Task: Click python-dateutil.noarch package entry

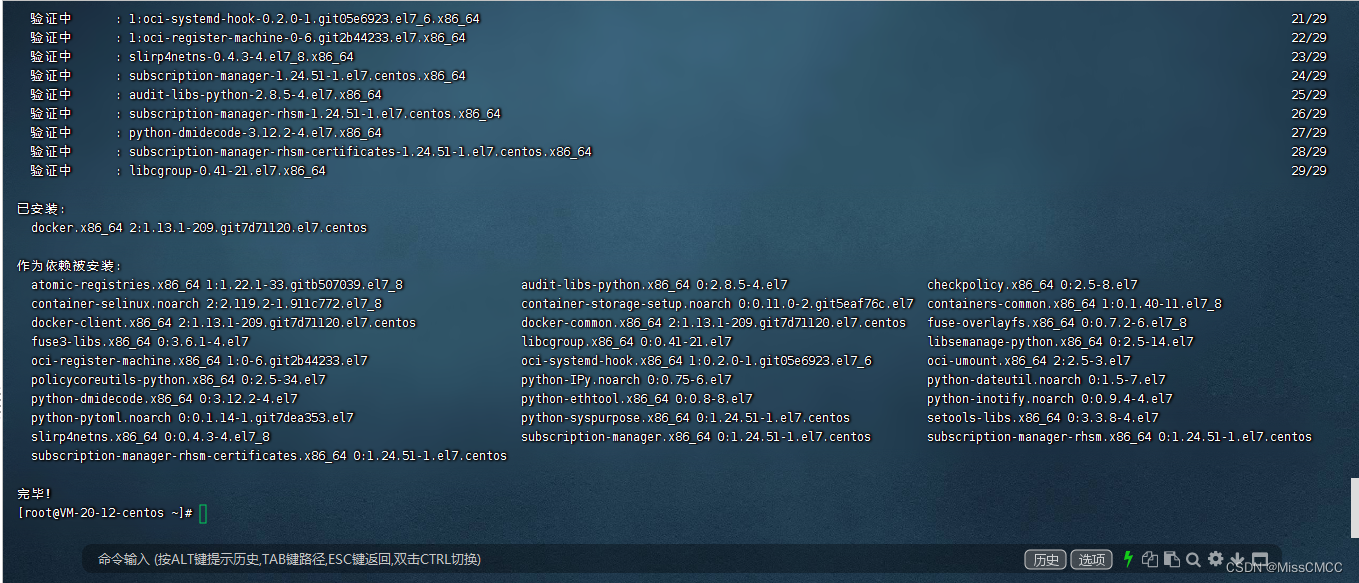Action: [x=1046, y=380]
